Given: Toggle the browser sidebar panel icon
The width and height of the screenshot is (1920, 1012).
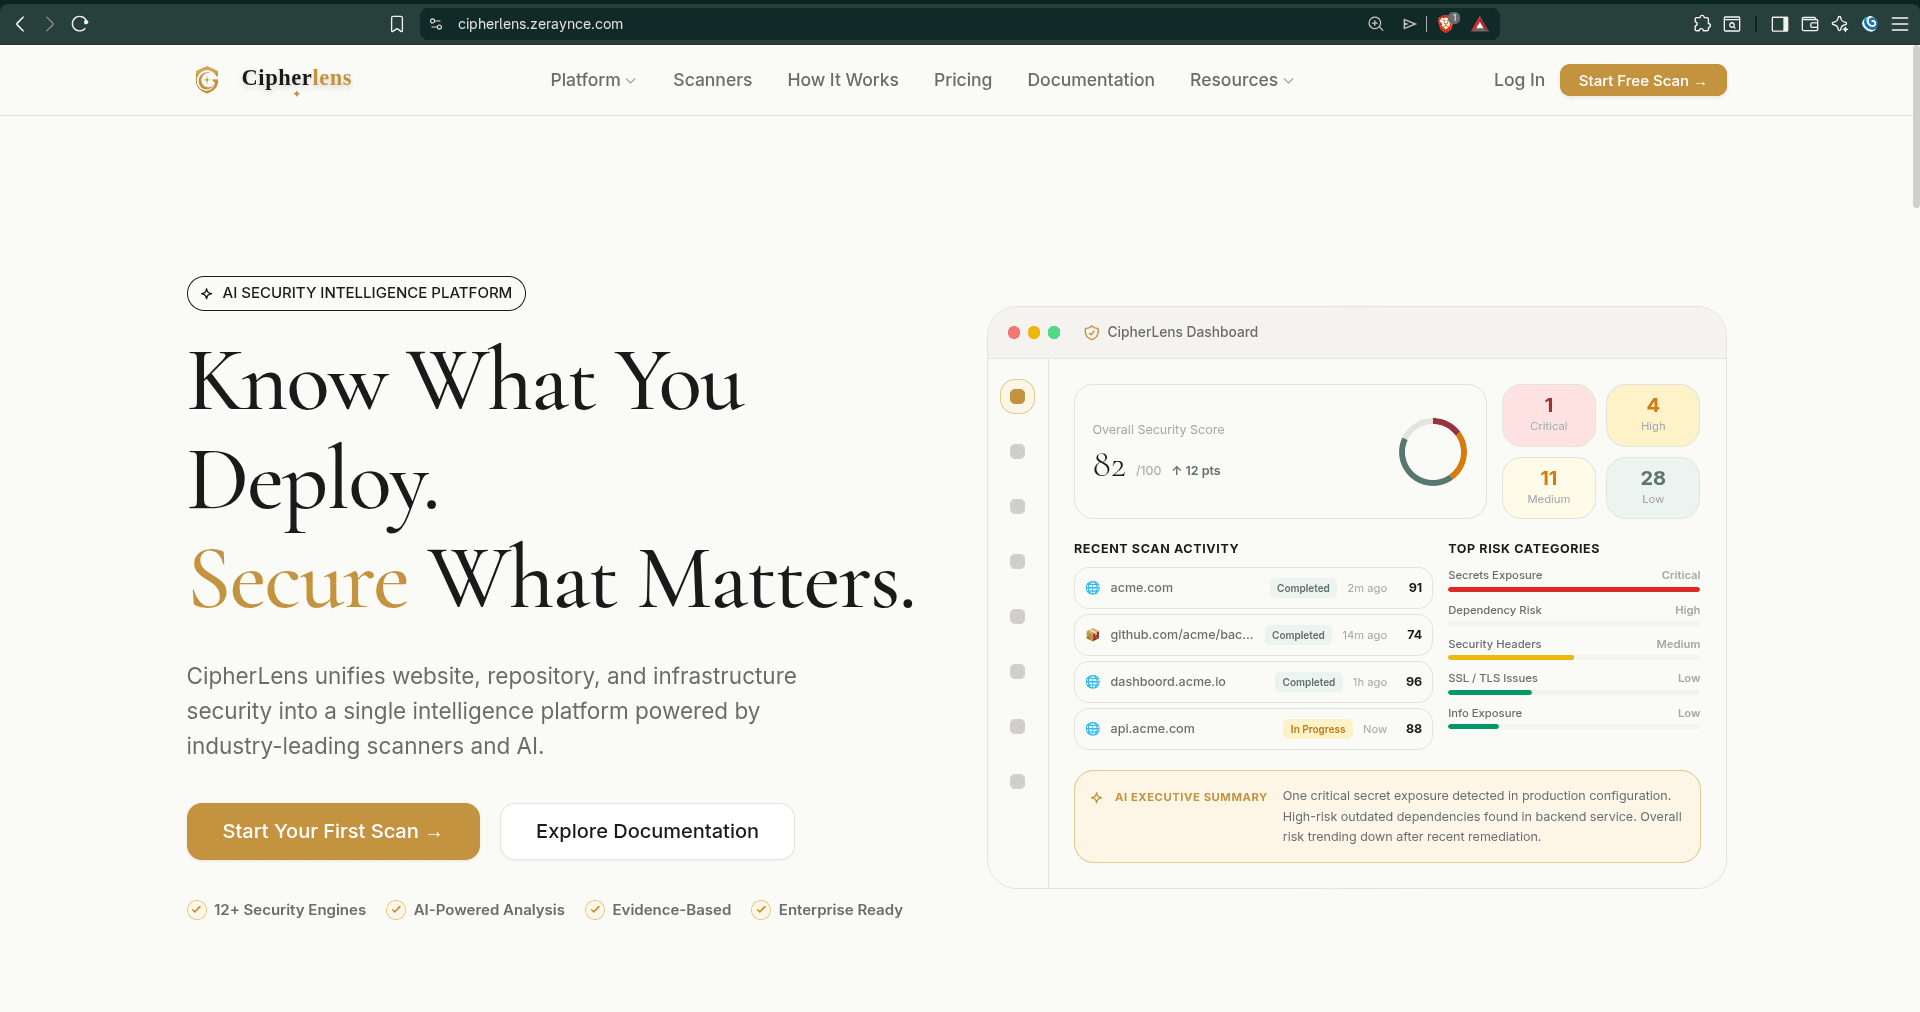Looking at the screenshot, I should pos(1780,24).
